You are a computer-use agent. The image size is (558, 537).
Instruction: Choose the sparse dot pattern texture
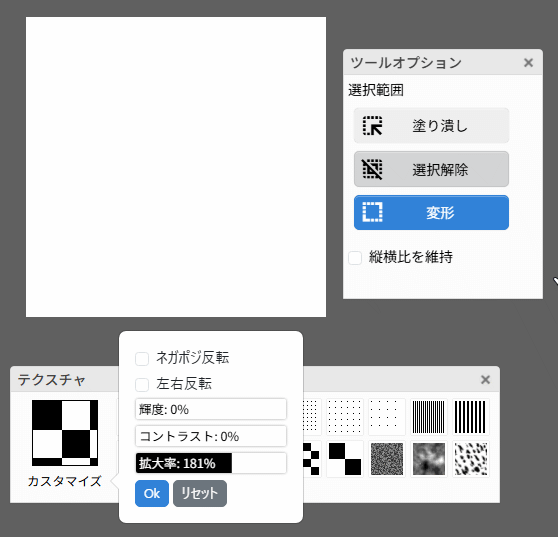[x=387, y=417]
